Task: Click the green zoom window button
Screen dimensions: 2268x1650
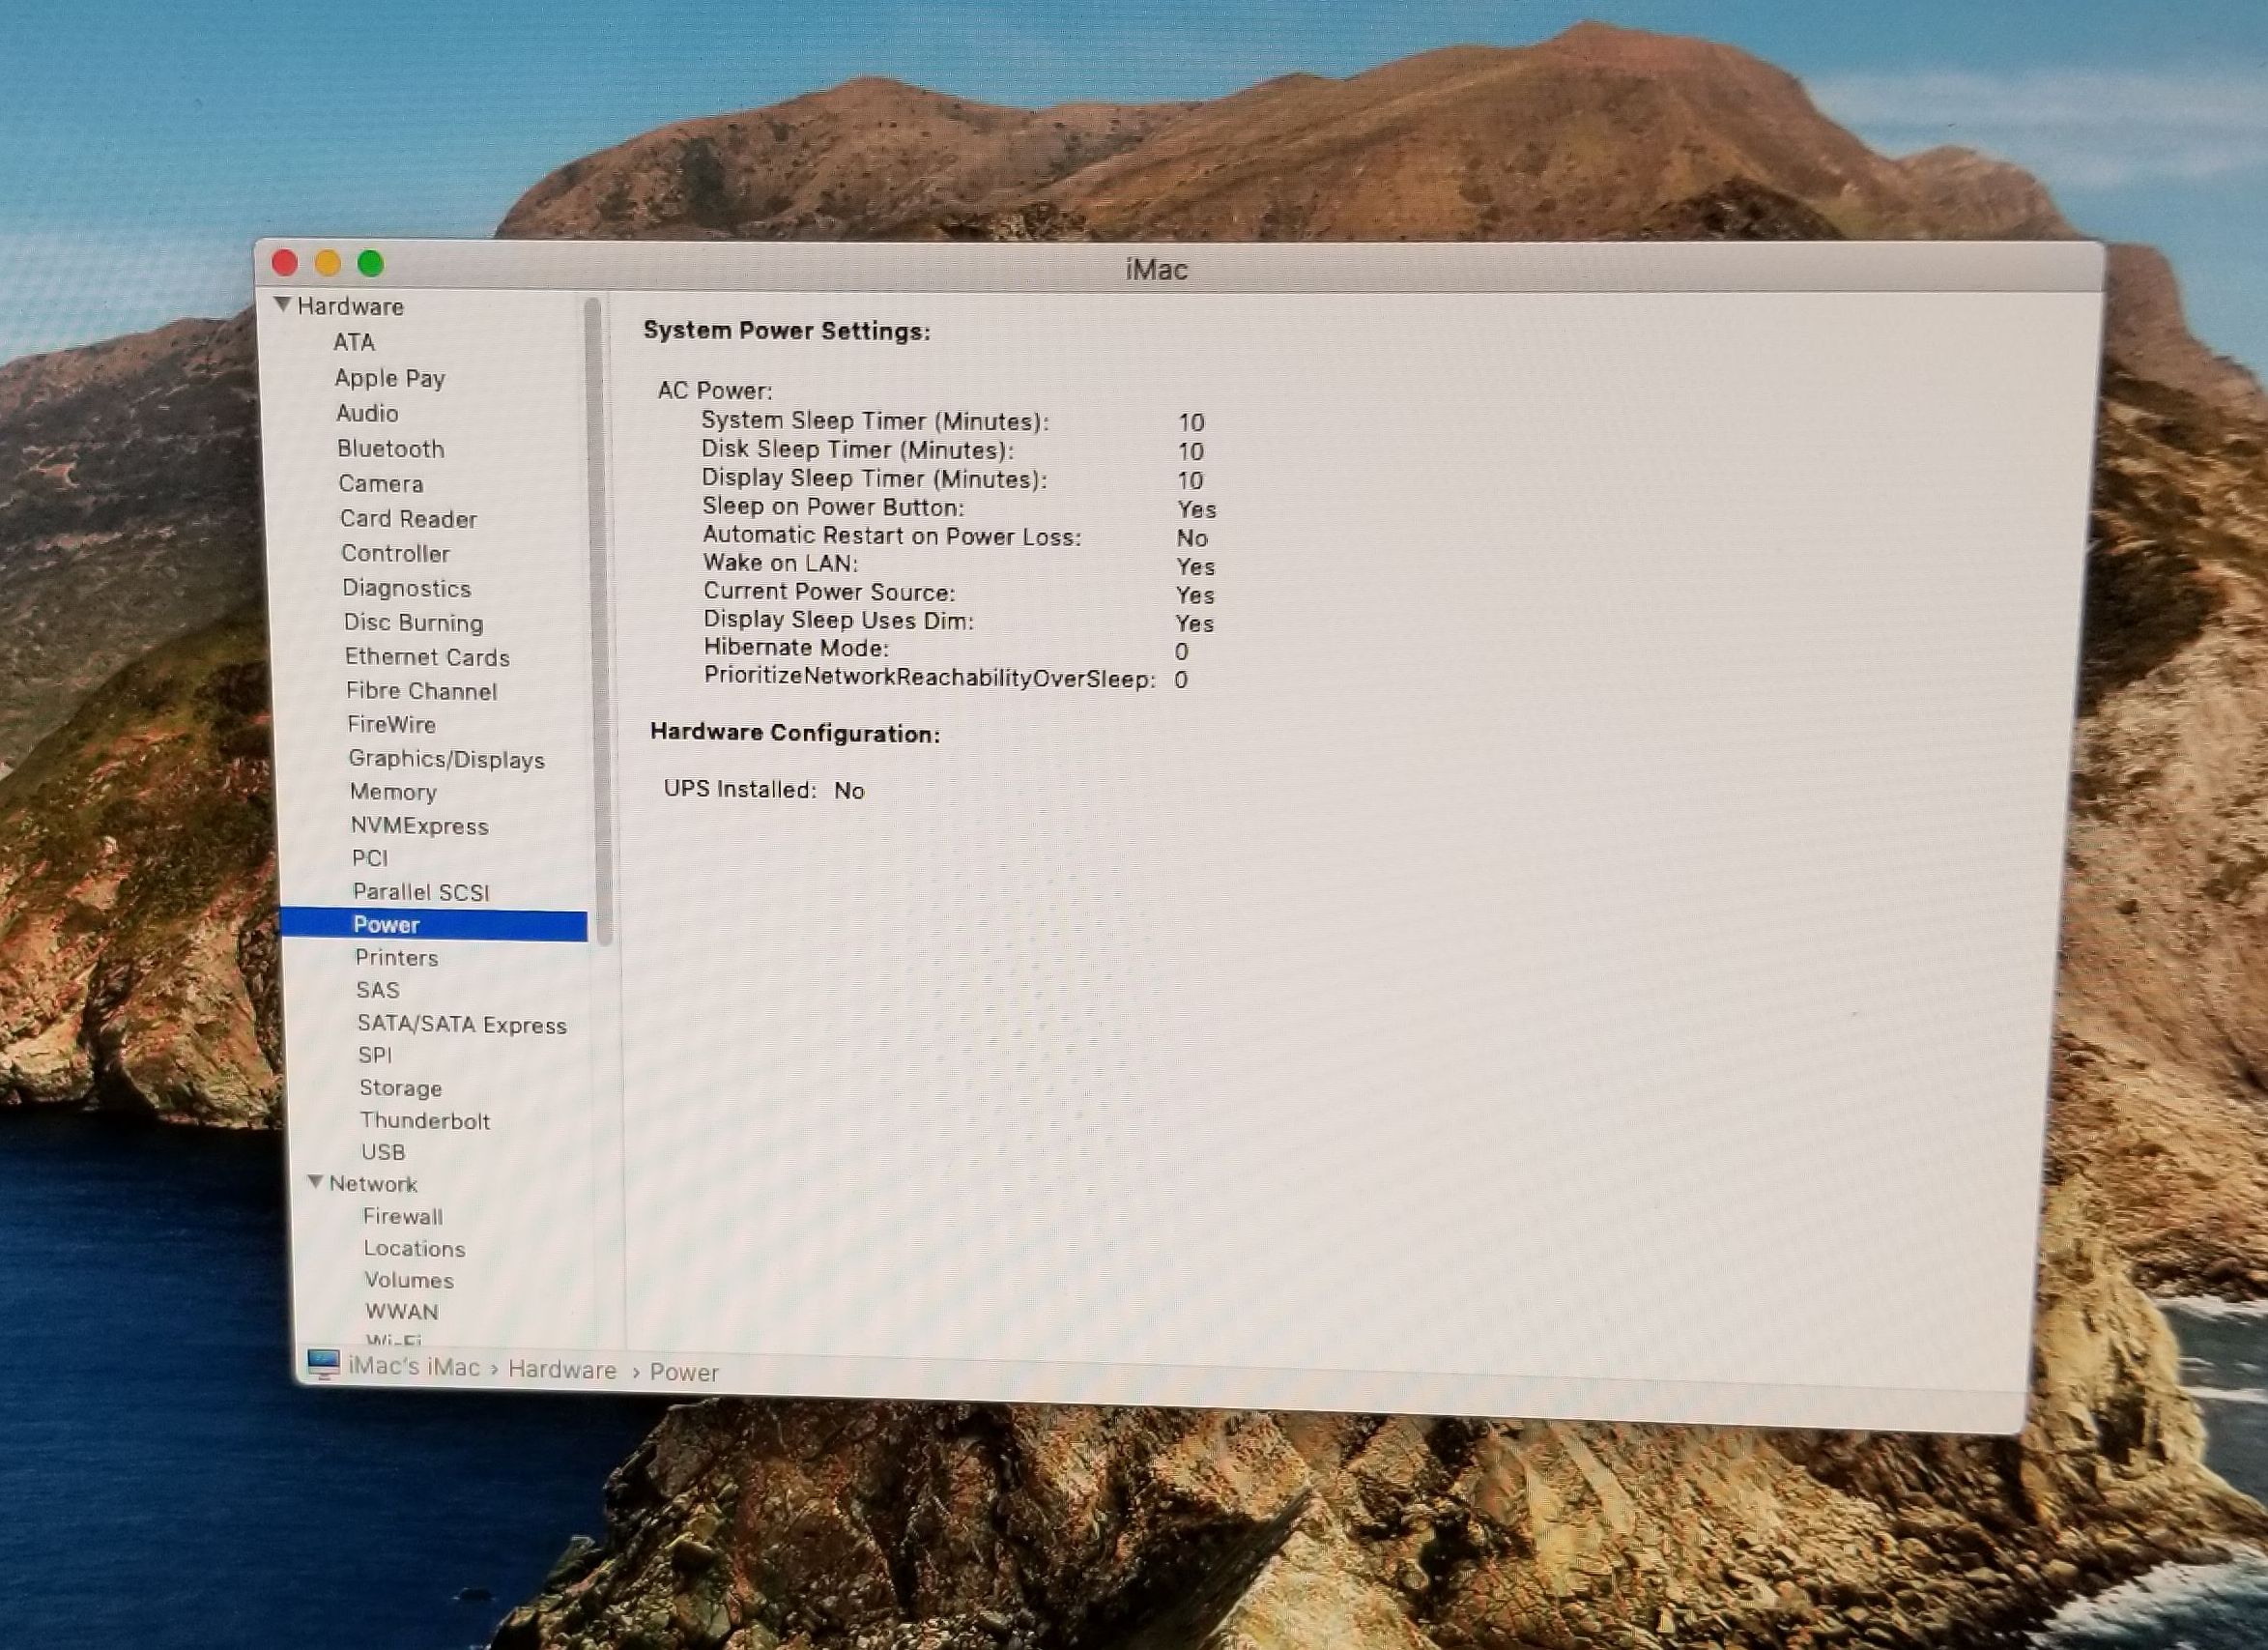Action: click(371, 264)
